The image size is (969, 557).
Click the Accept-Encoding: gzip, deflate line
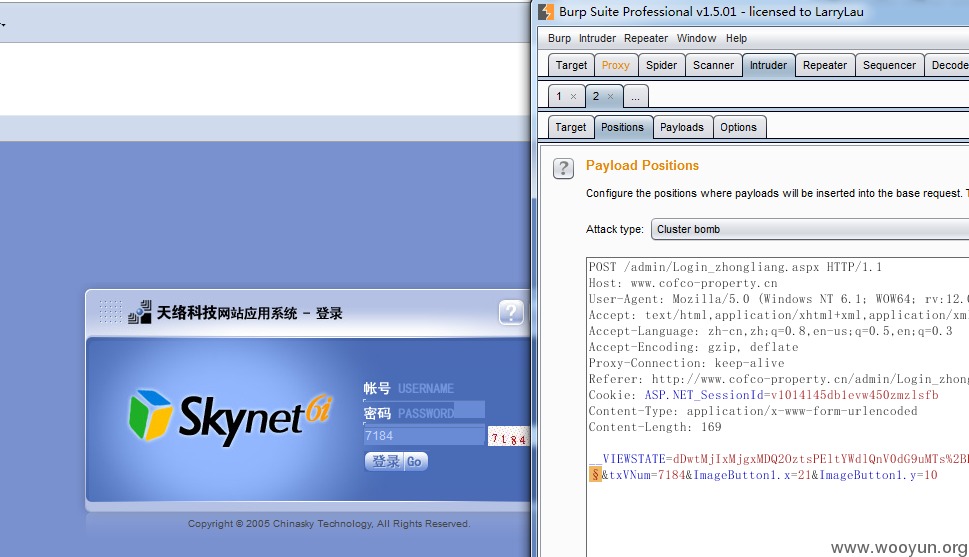(693, 347)
